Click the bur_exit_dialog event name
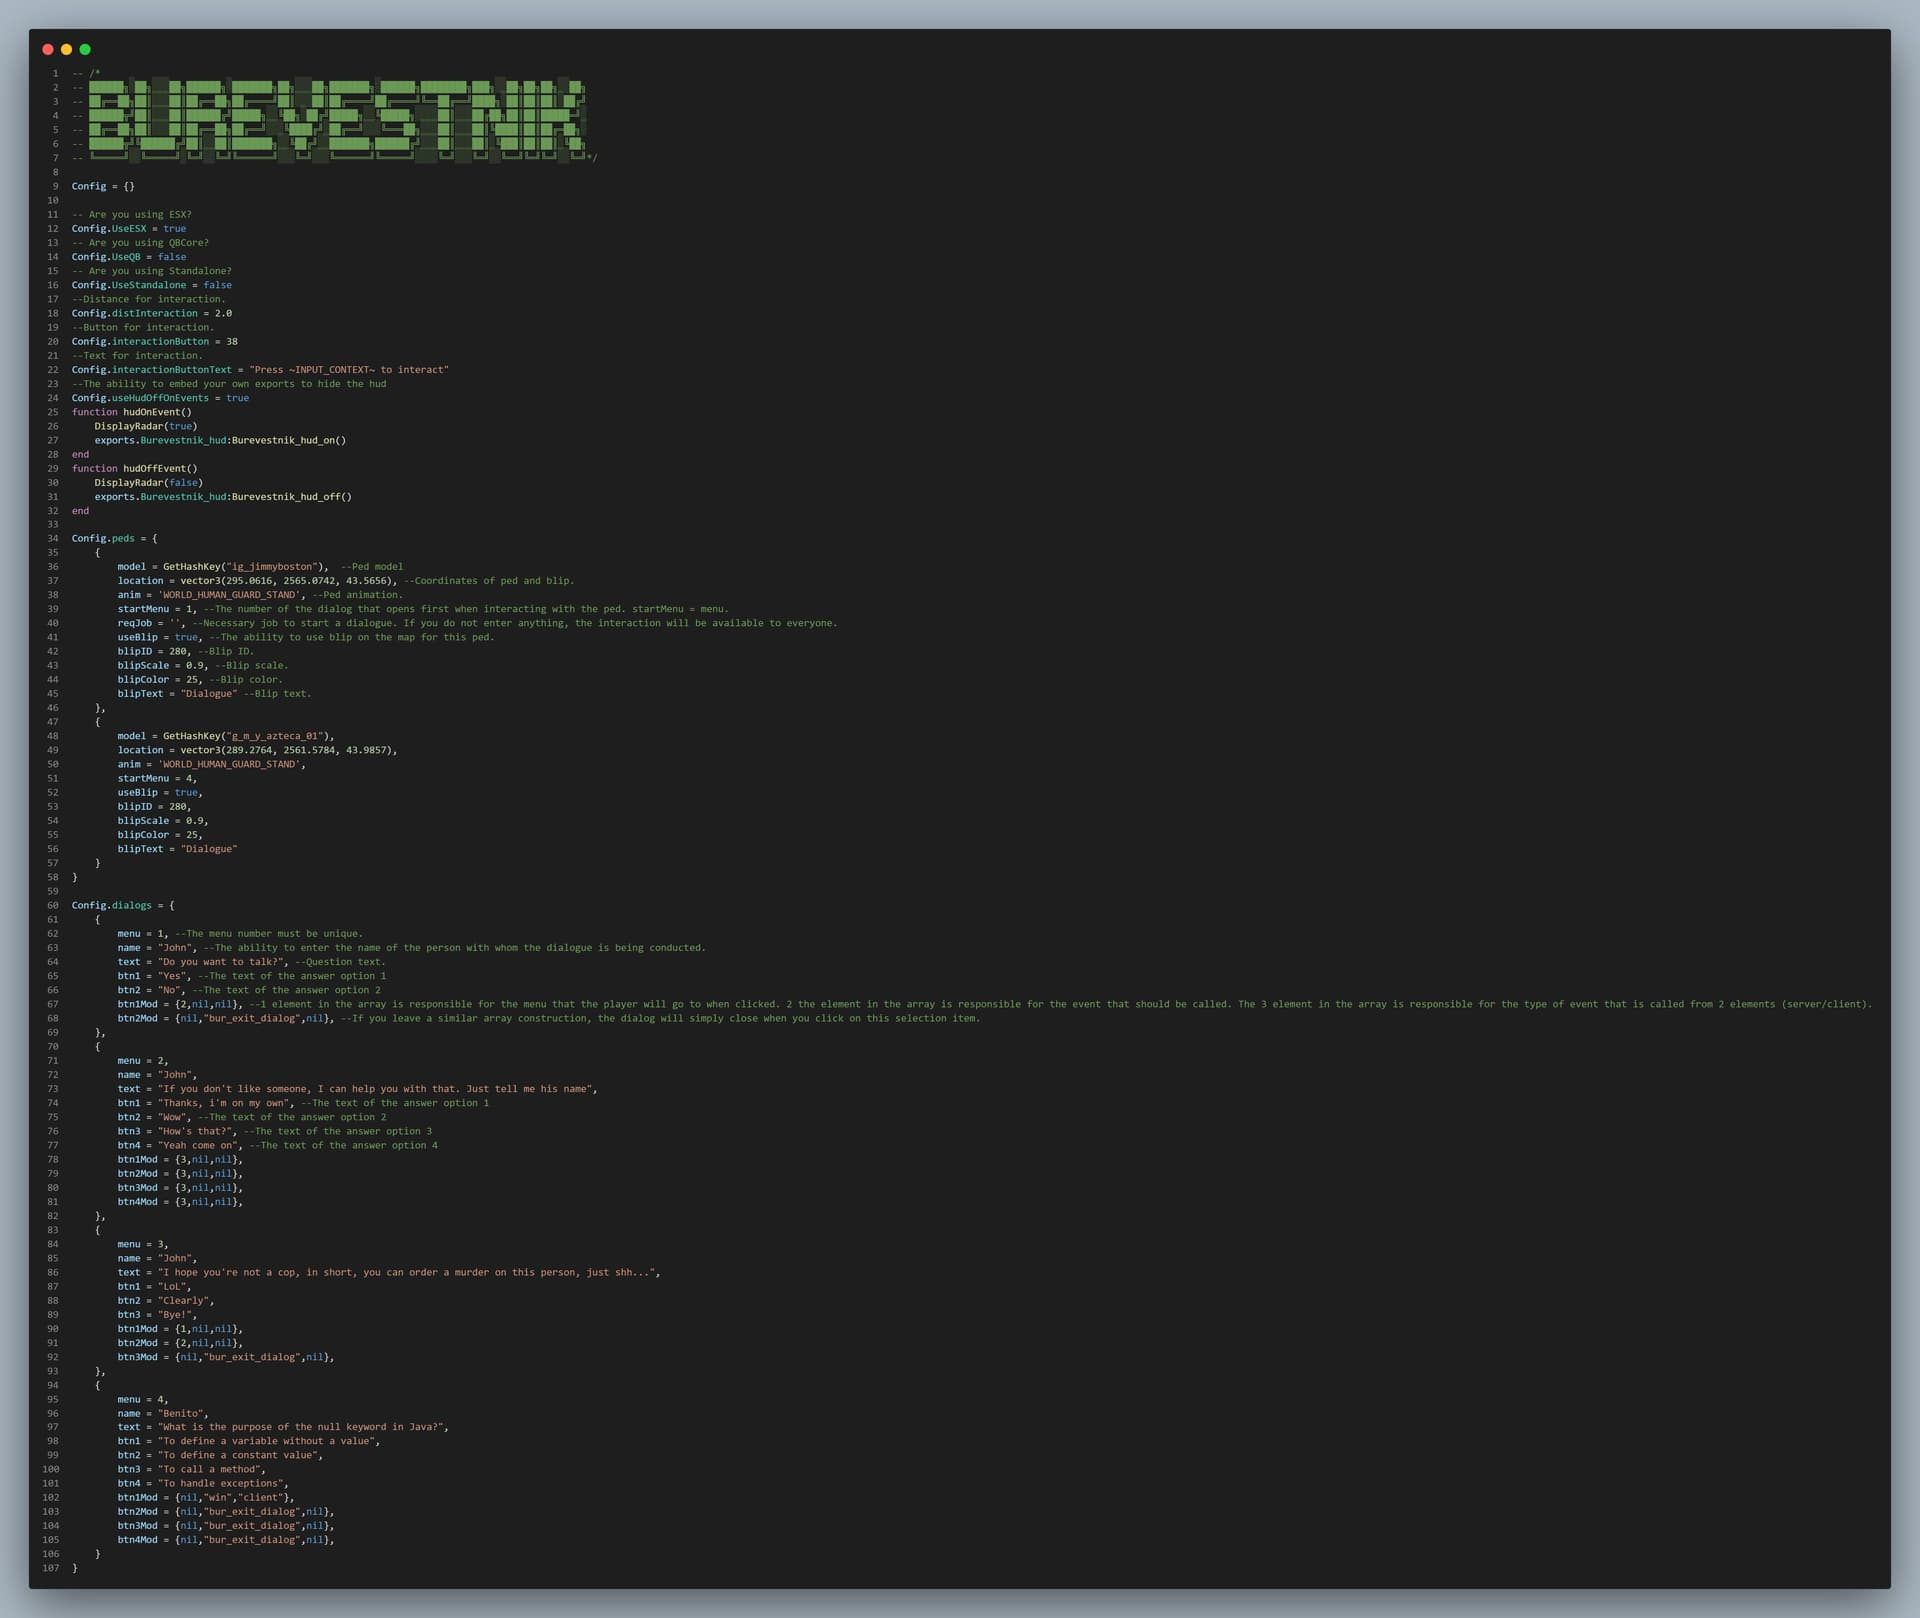1920x1618 pixels. 252,1018
